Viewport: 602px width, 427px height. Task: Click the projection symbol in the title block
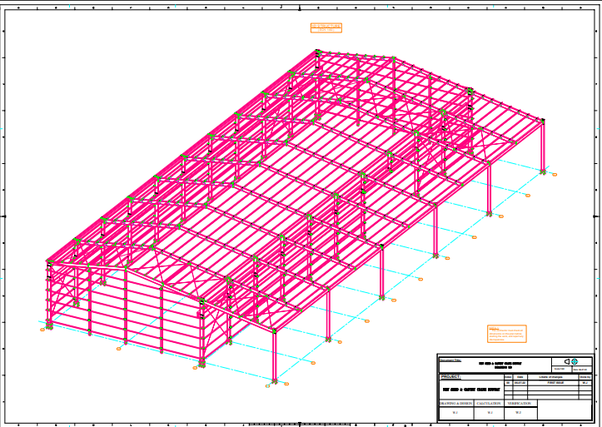click(571, 362)
